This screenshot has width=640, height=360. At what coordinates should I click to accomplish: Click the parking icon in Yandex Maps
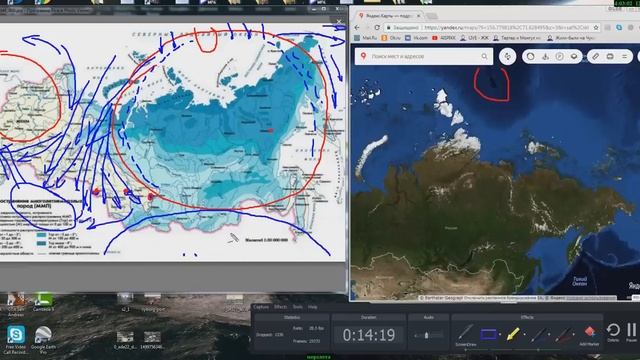(x=560, y=56)
